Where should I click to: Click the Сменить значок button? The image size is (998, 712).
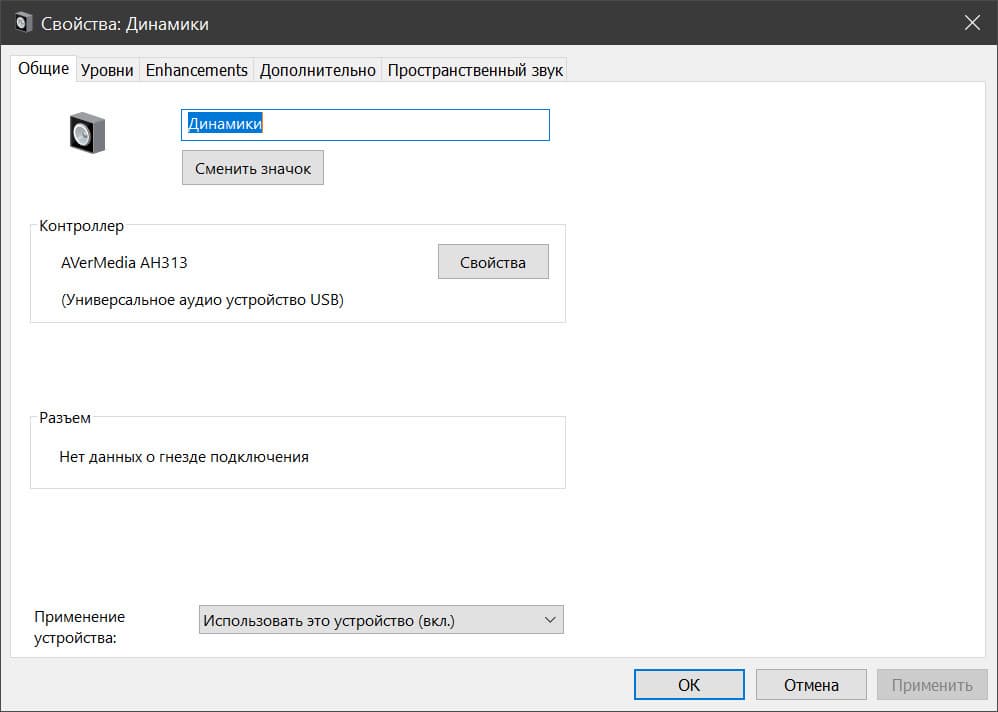point(253,168)
